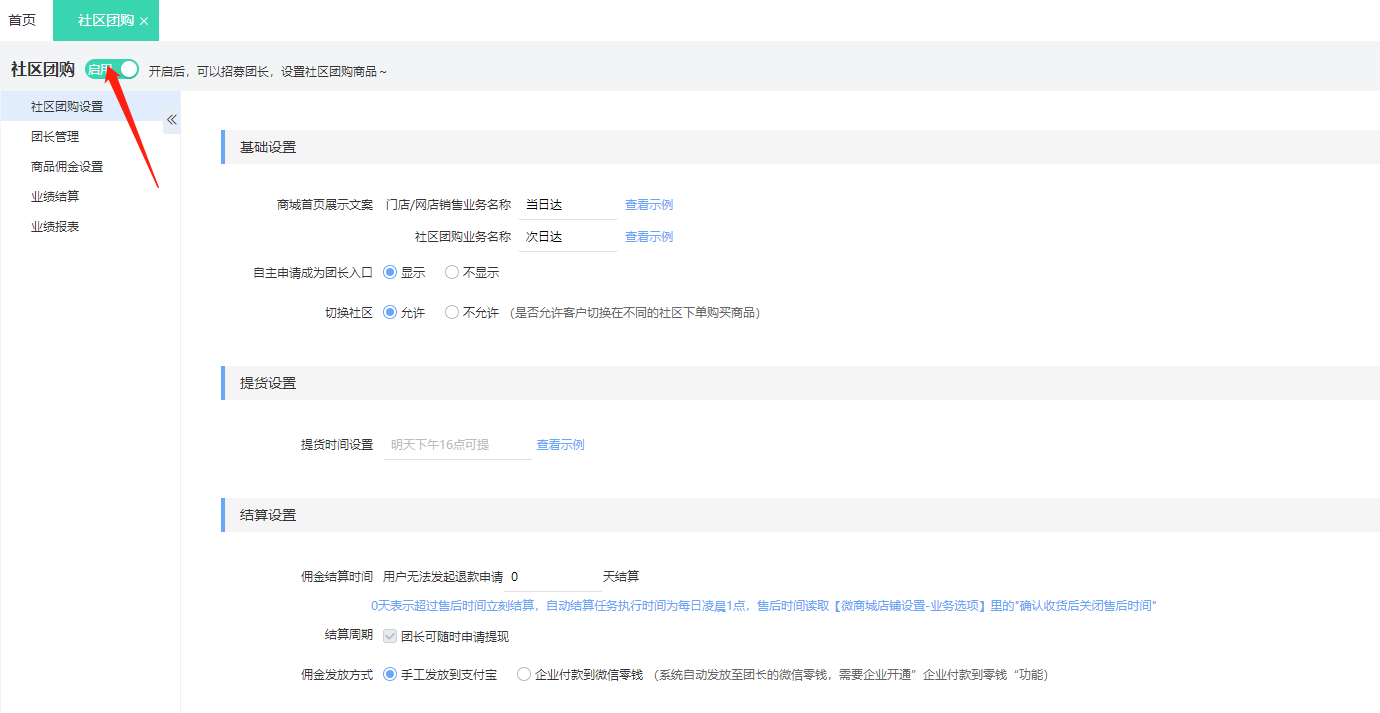Select 企业付款到微信零钱 as 佣金发放方式
This screenshot has height=713, width=1380.
tap(523, 674)
